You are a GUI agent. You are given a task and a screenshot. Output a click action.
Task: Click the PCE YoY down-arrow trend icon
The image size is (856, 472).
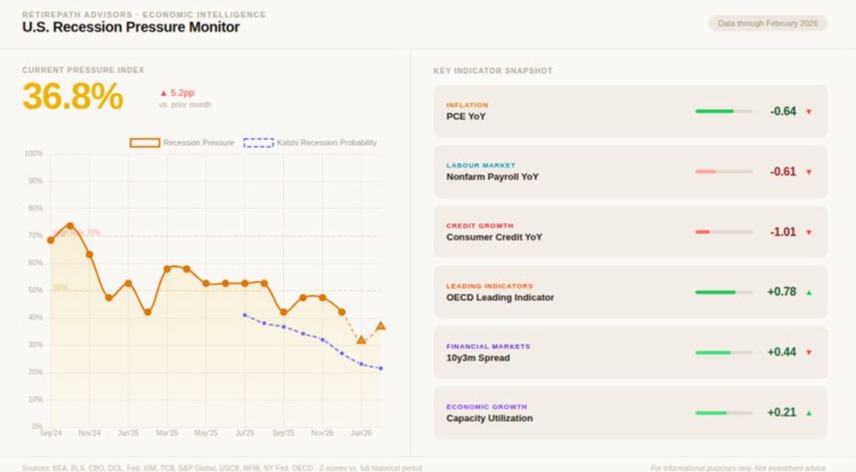point(809,112)
